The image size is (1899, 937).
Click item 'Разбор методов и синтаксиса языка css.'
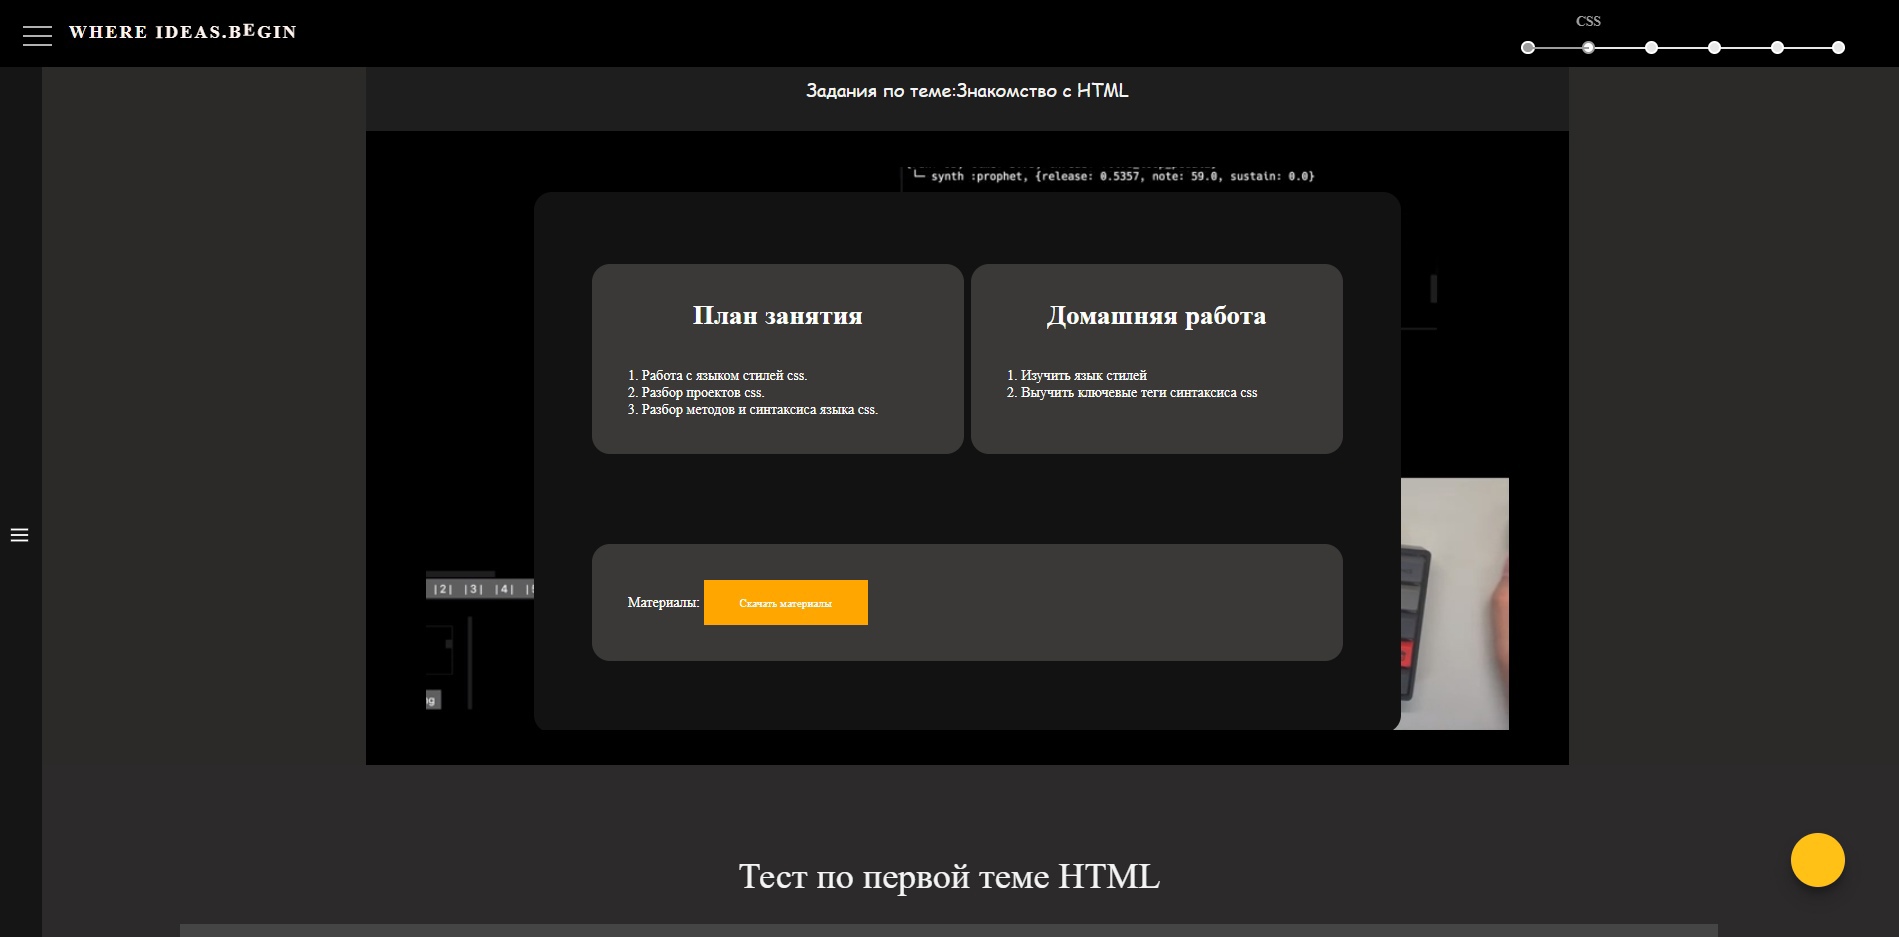760,410
